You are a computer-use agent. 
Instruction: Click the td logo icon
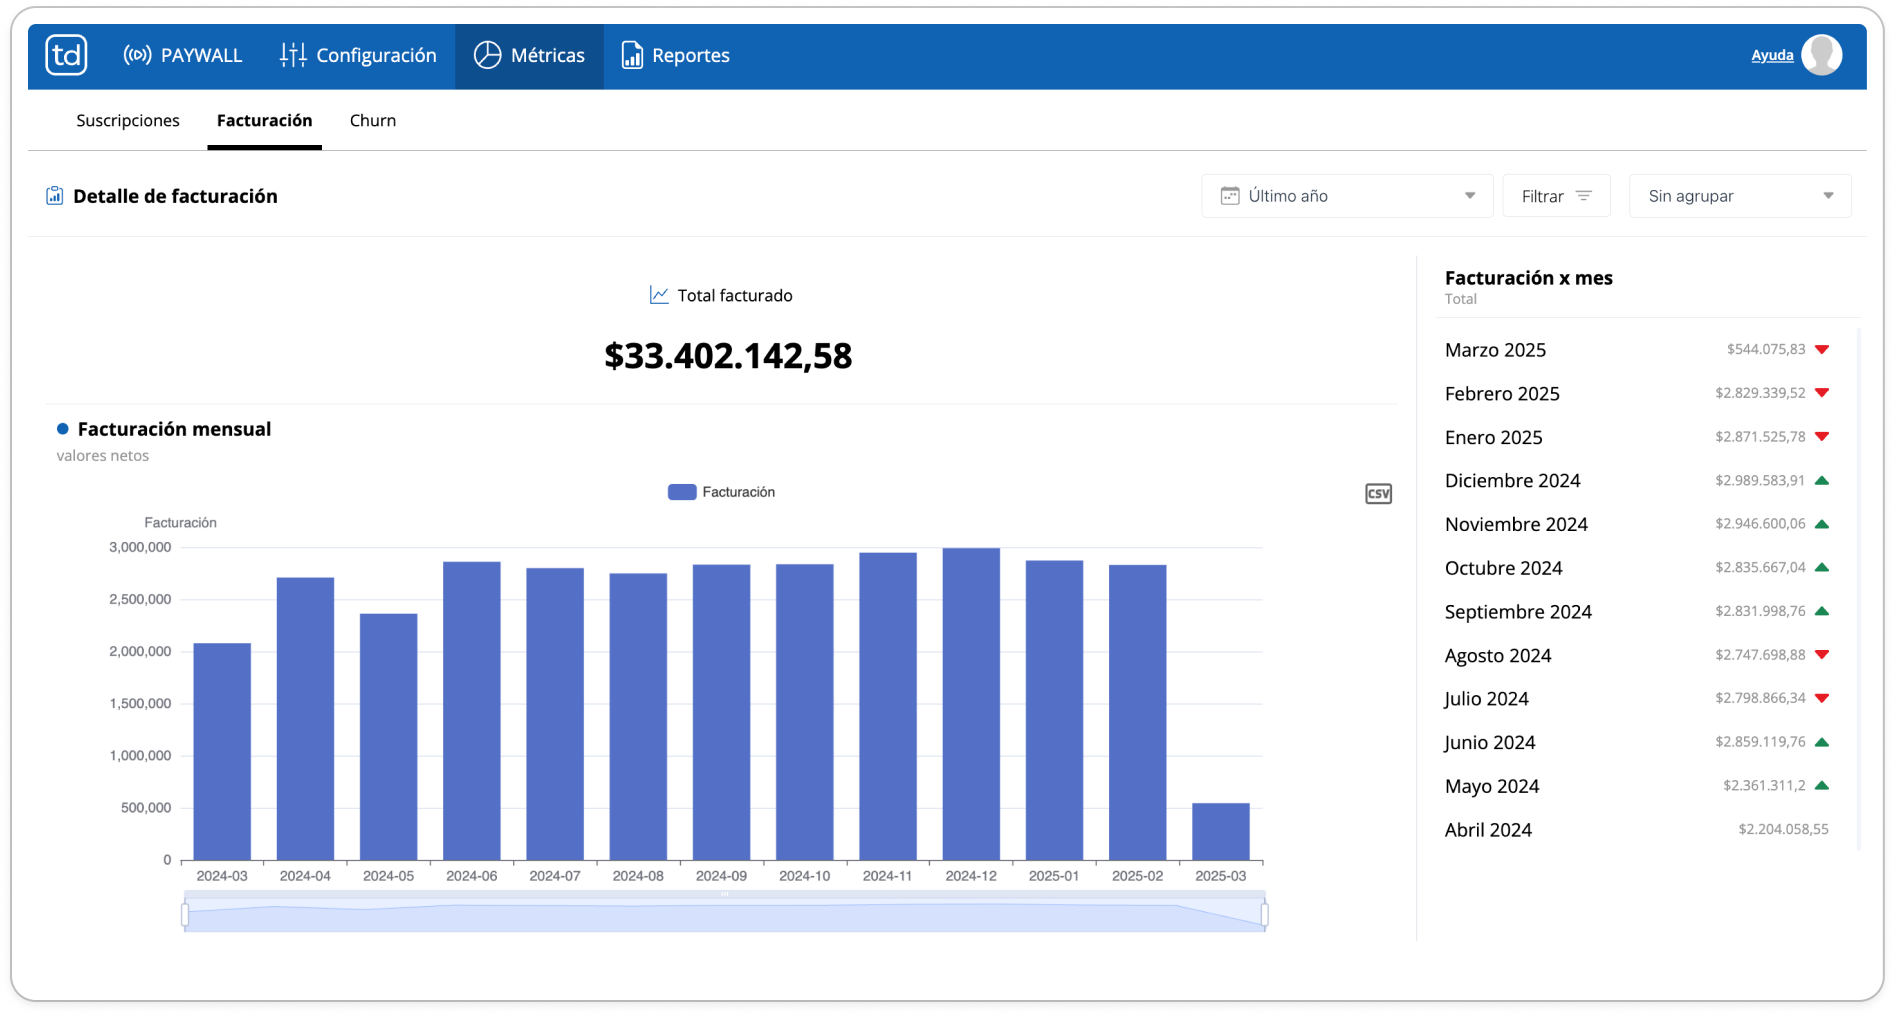[x=66, y=55]
